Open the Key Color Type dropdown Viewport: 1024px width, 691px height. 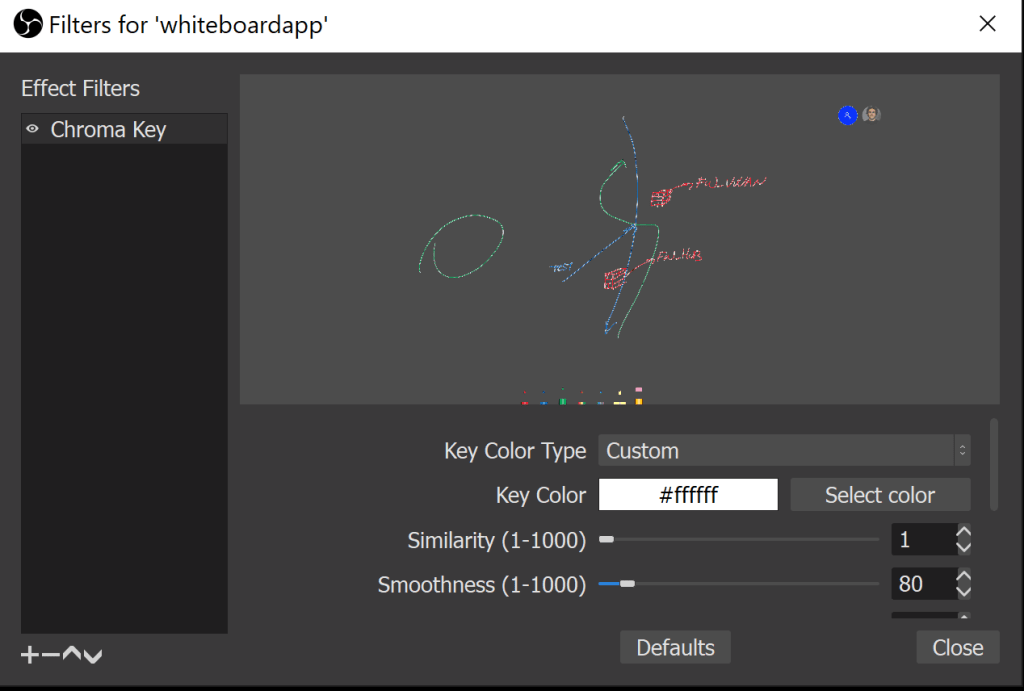tap(784, 451)
